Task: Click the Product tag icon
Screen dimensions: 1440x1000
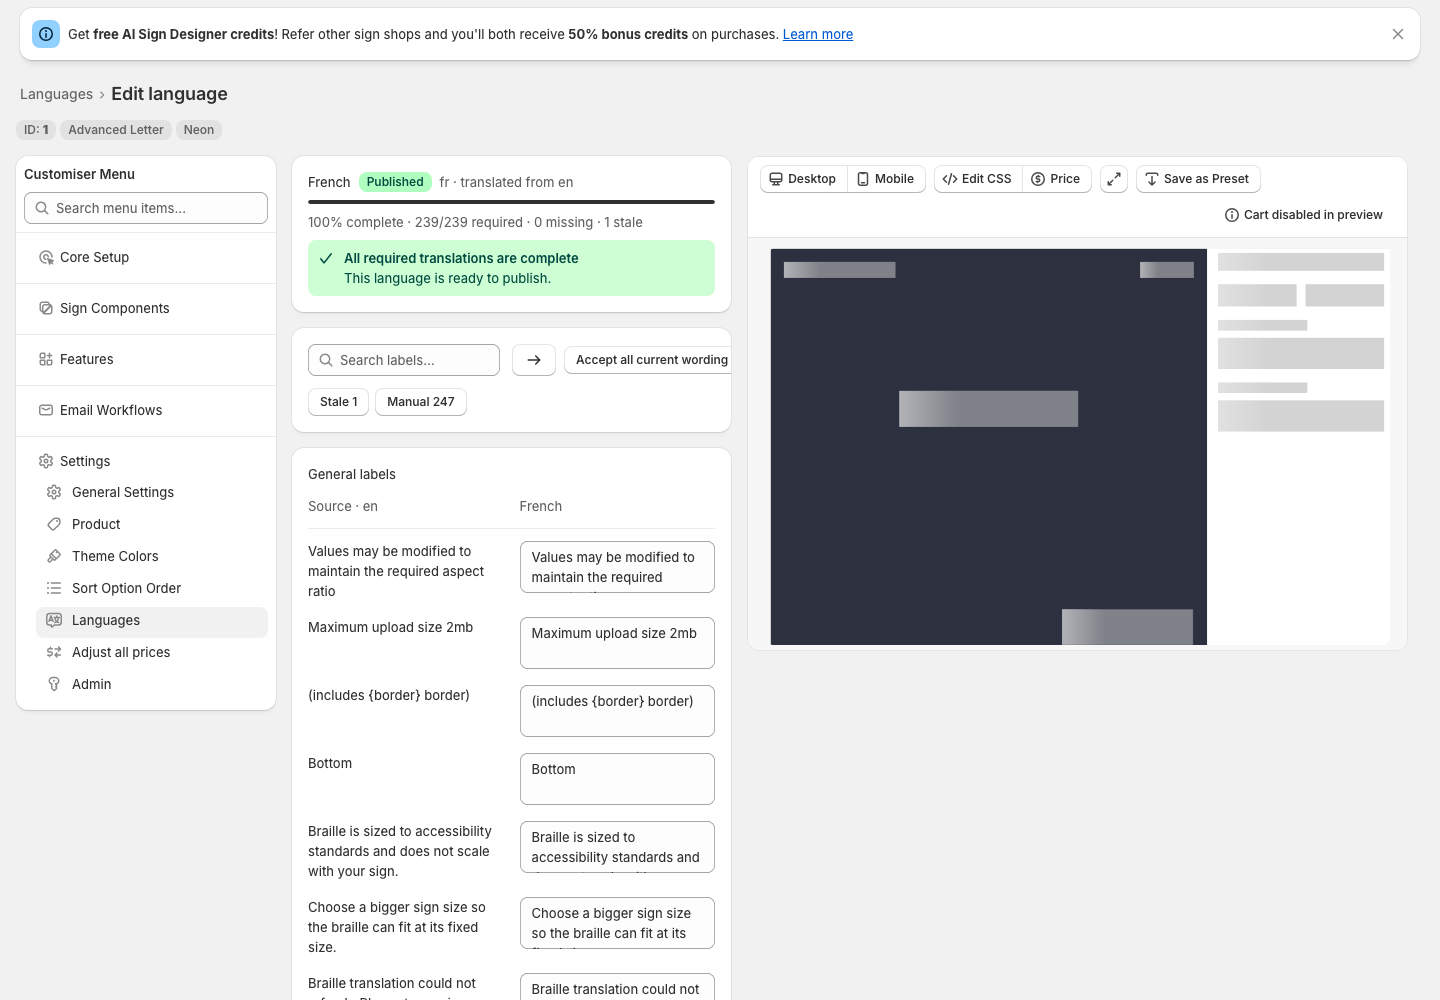Action: [x=54, y=524]
